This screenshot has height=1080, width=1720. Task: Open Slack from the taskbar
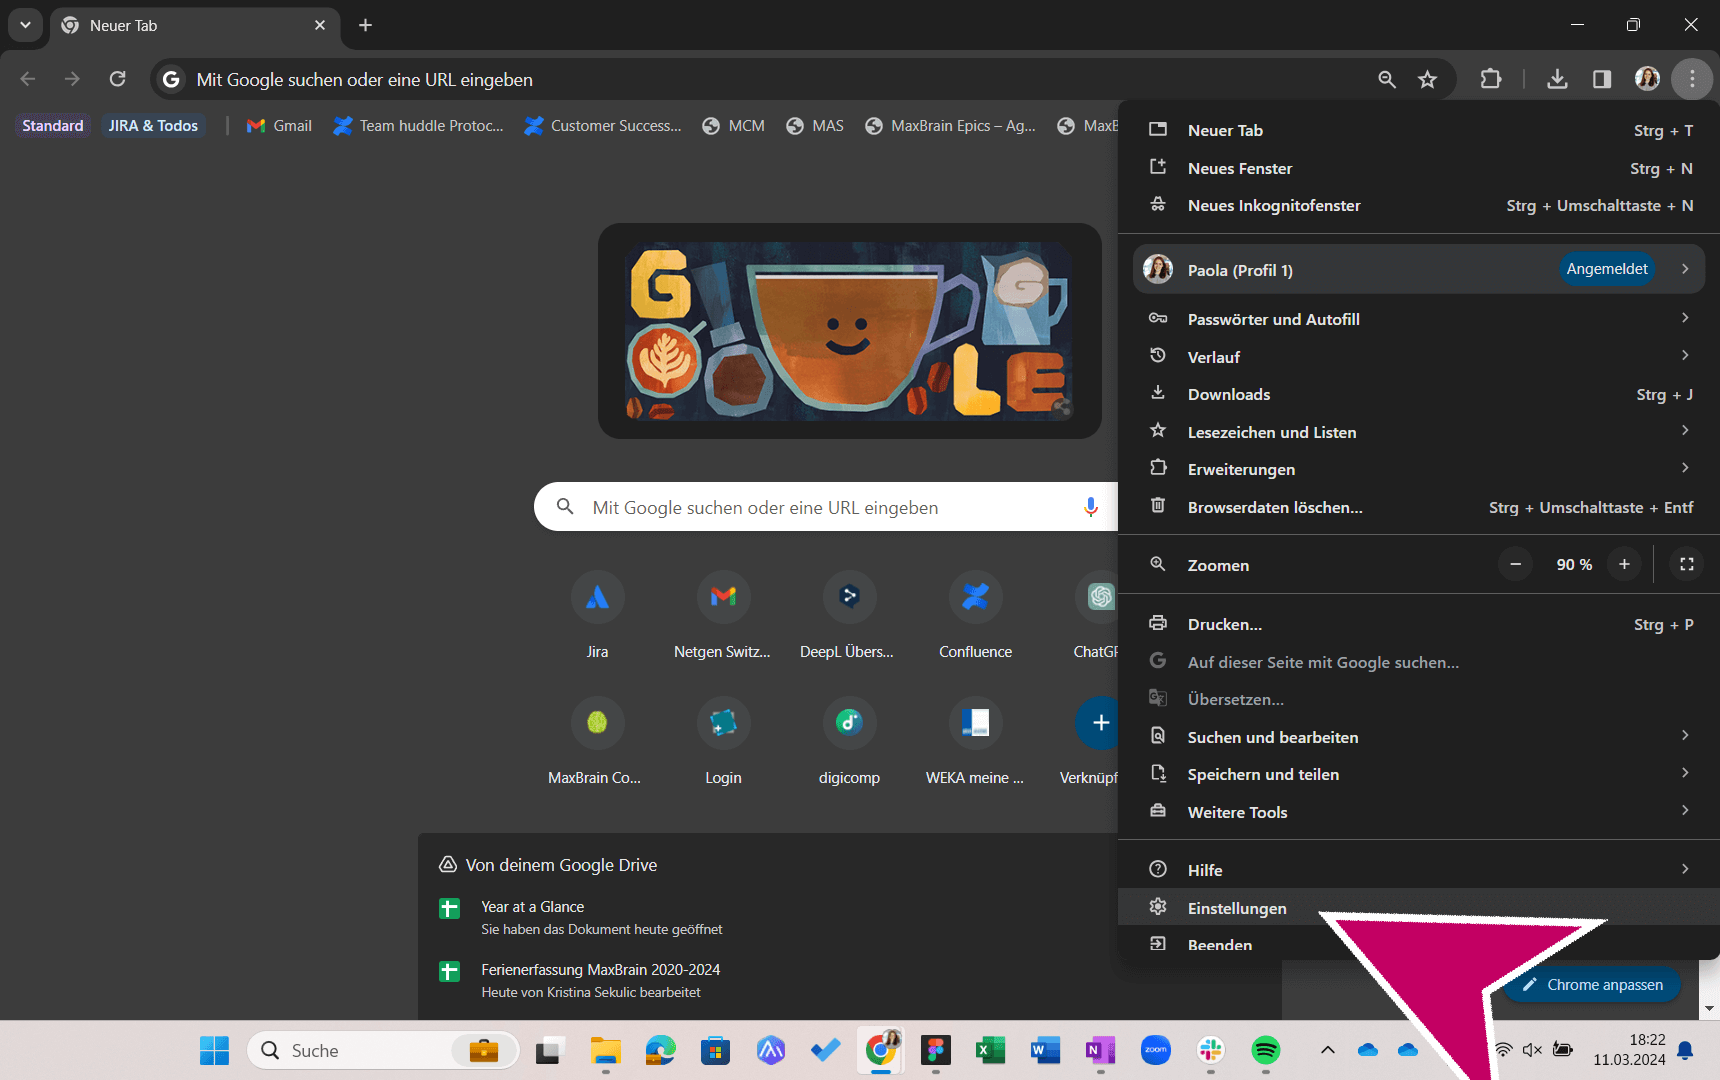pyautogui.click(x=1211, y=1050)
